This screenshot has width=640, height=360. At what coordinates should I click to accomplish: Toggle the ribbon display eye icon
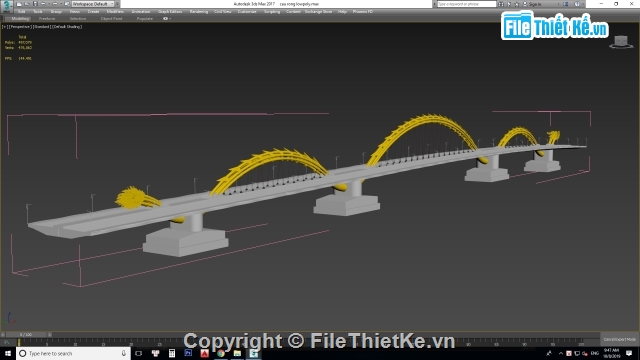click(165, 19)
